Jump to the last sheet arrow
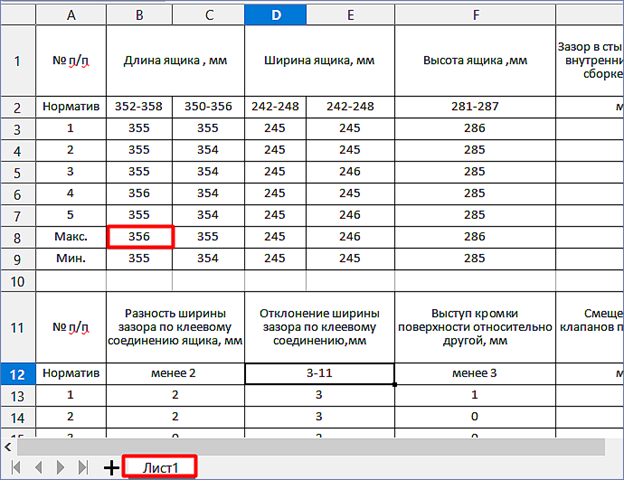The image size is (624, 480). 83,467
